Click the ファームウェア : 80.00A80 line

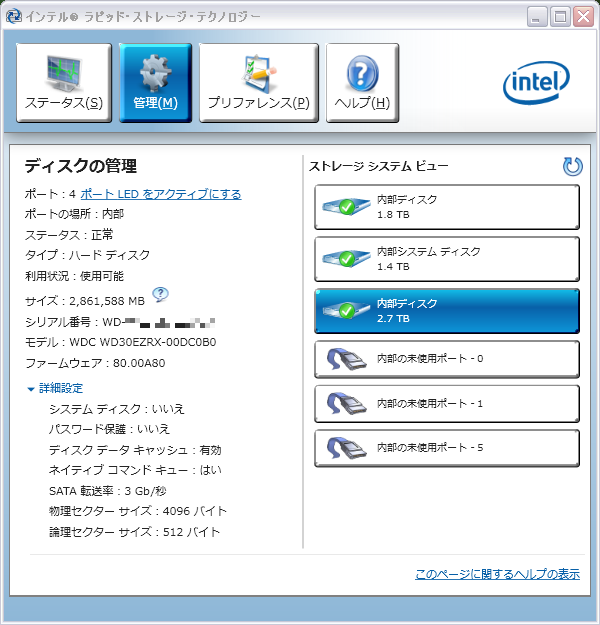click(x=95, y=363)
